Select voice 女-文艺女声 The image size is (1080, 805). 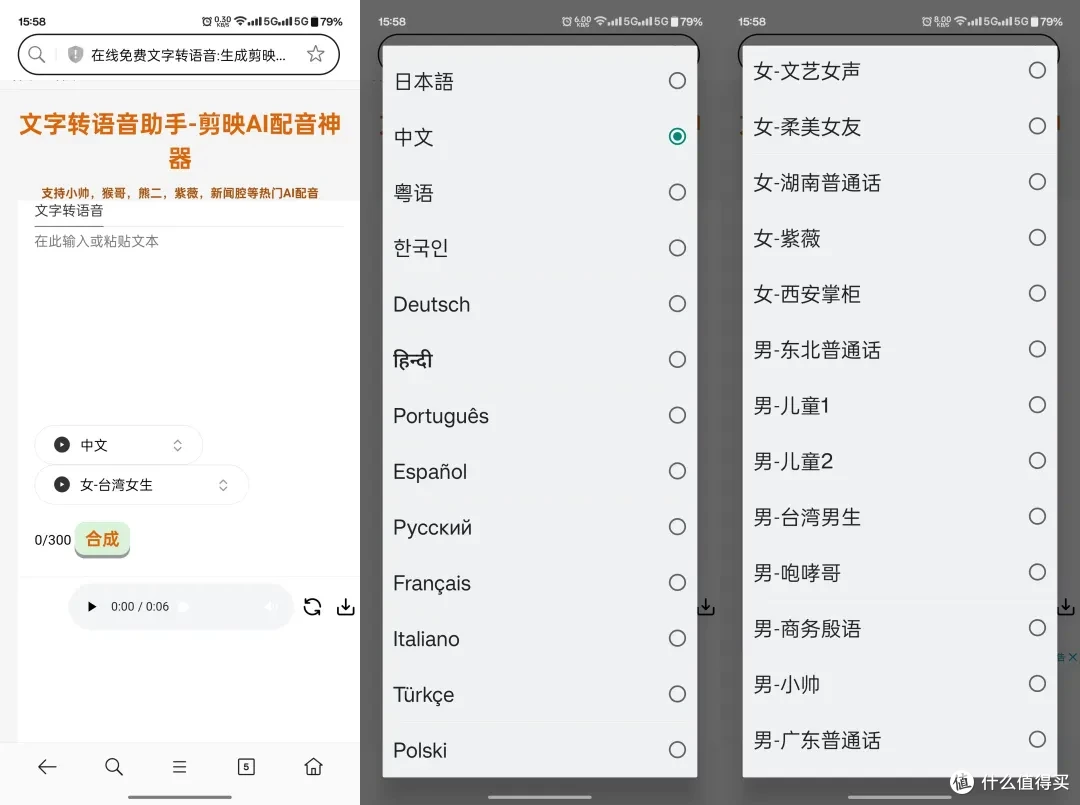tap(900, 70)
